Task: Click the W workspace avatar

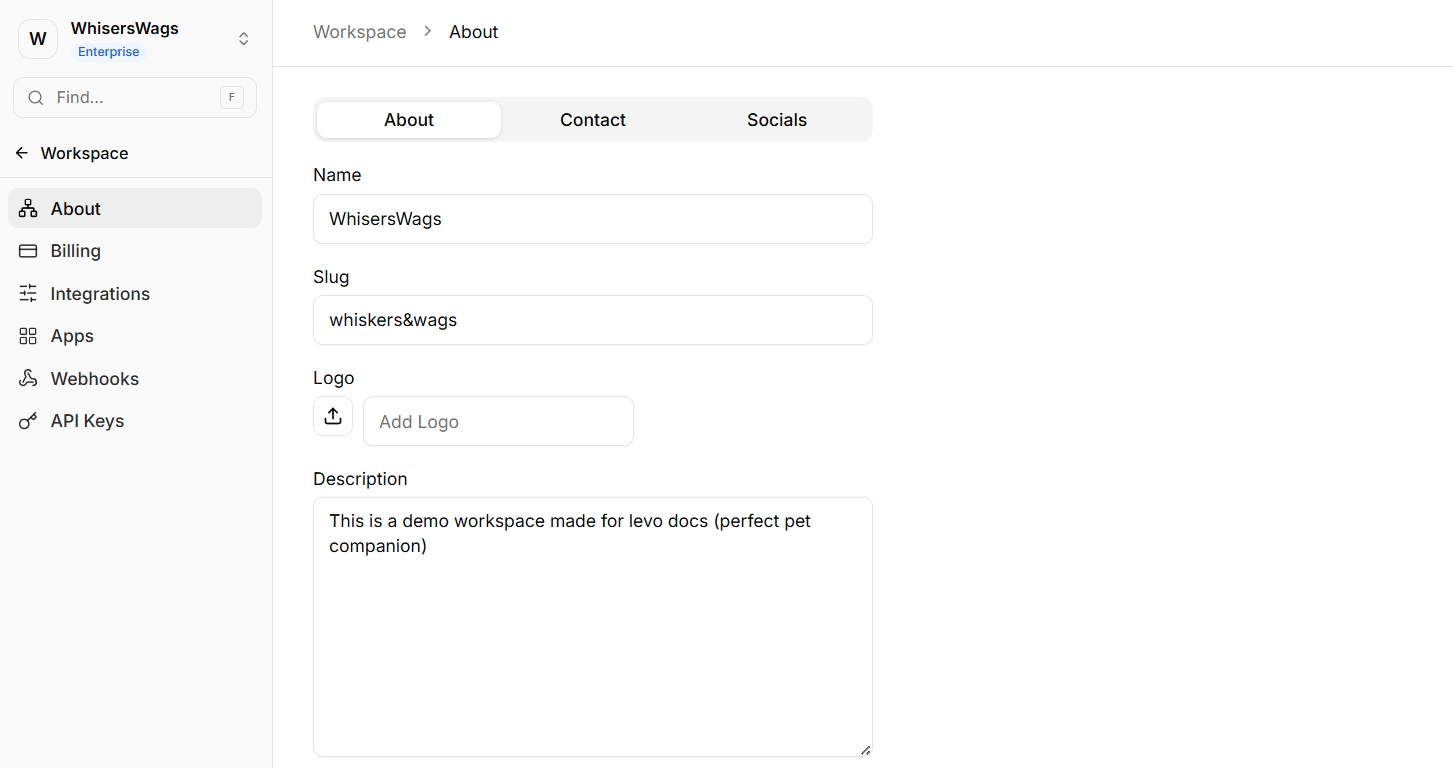Action: 38,39
